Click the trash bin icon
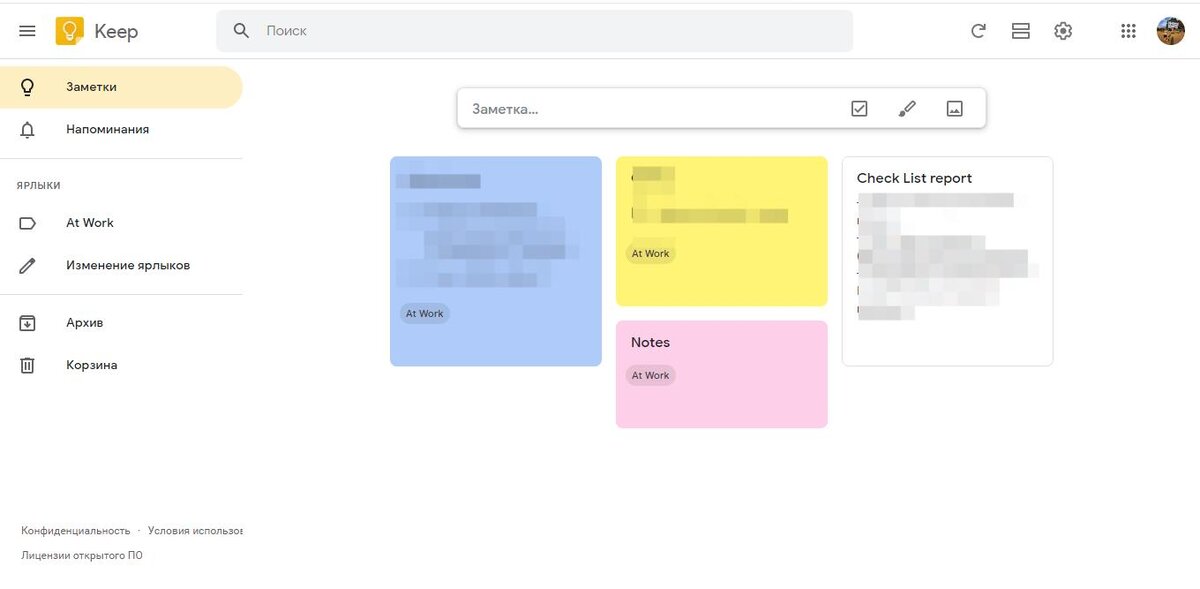Viewport: 1200px width, 589px height. coord(27,365)
